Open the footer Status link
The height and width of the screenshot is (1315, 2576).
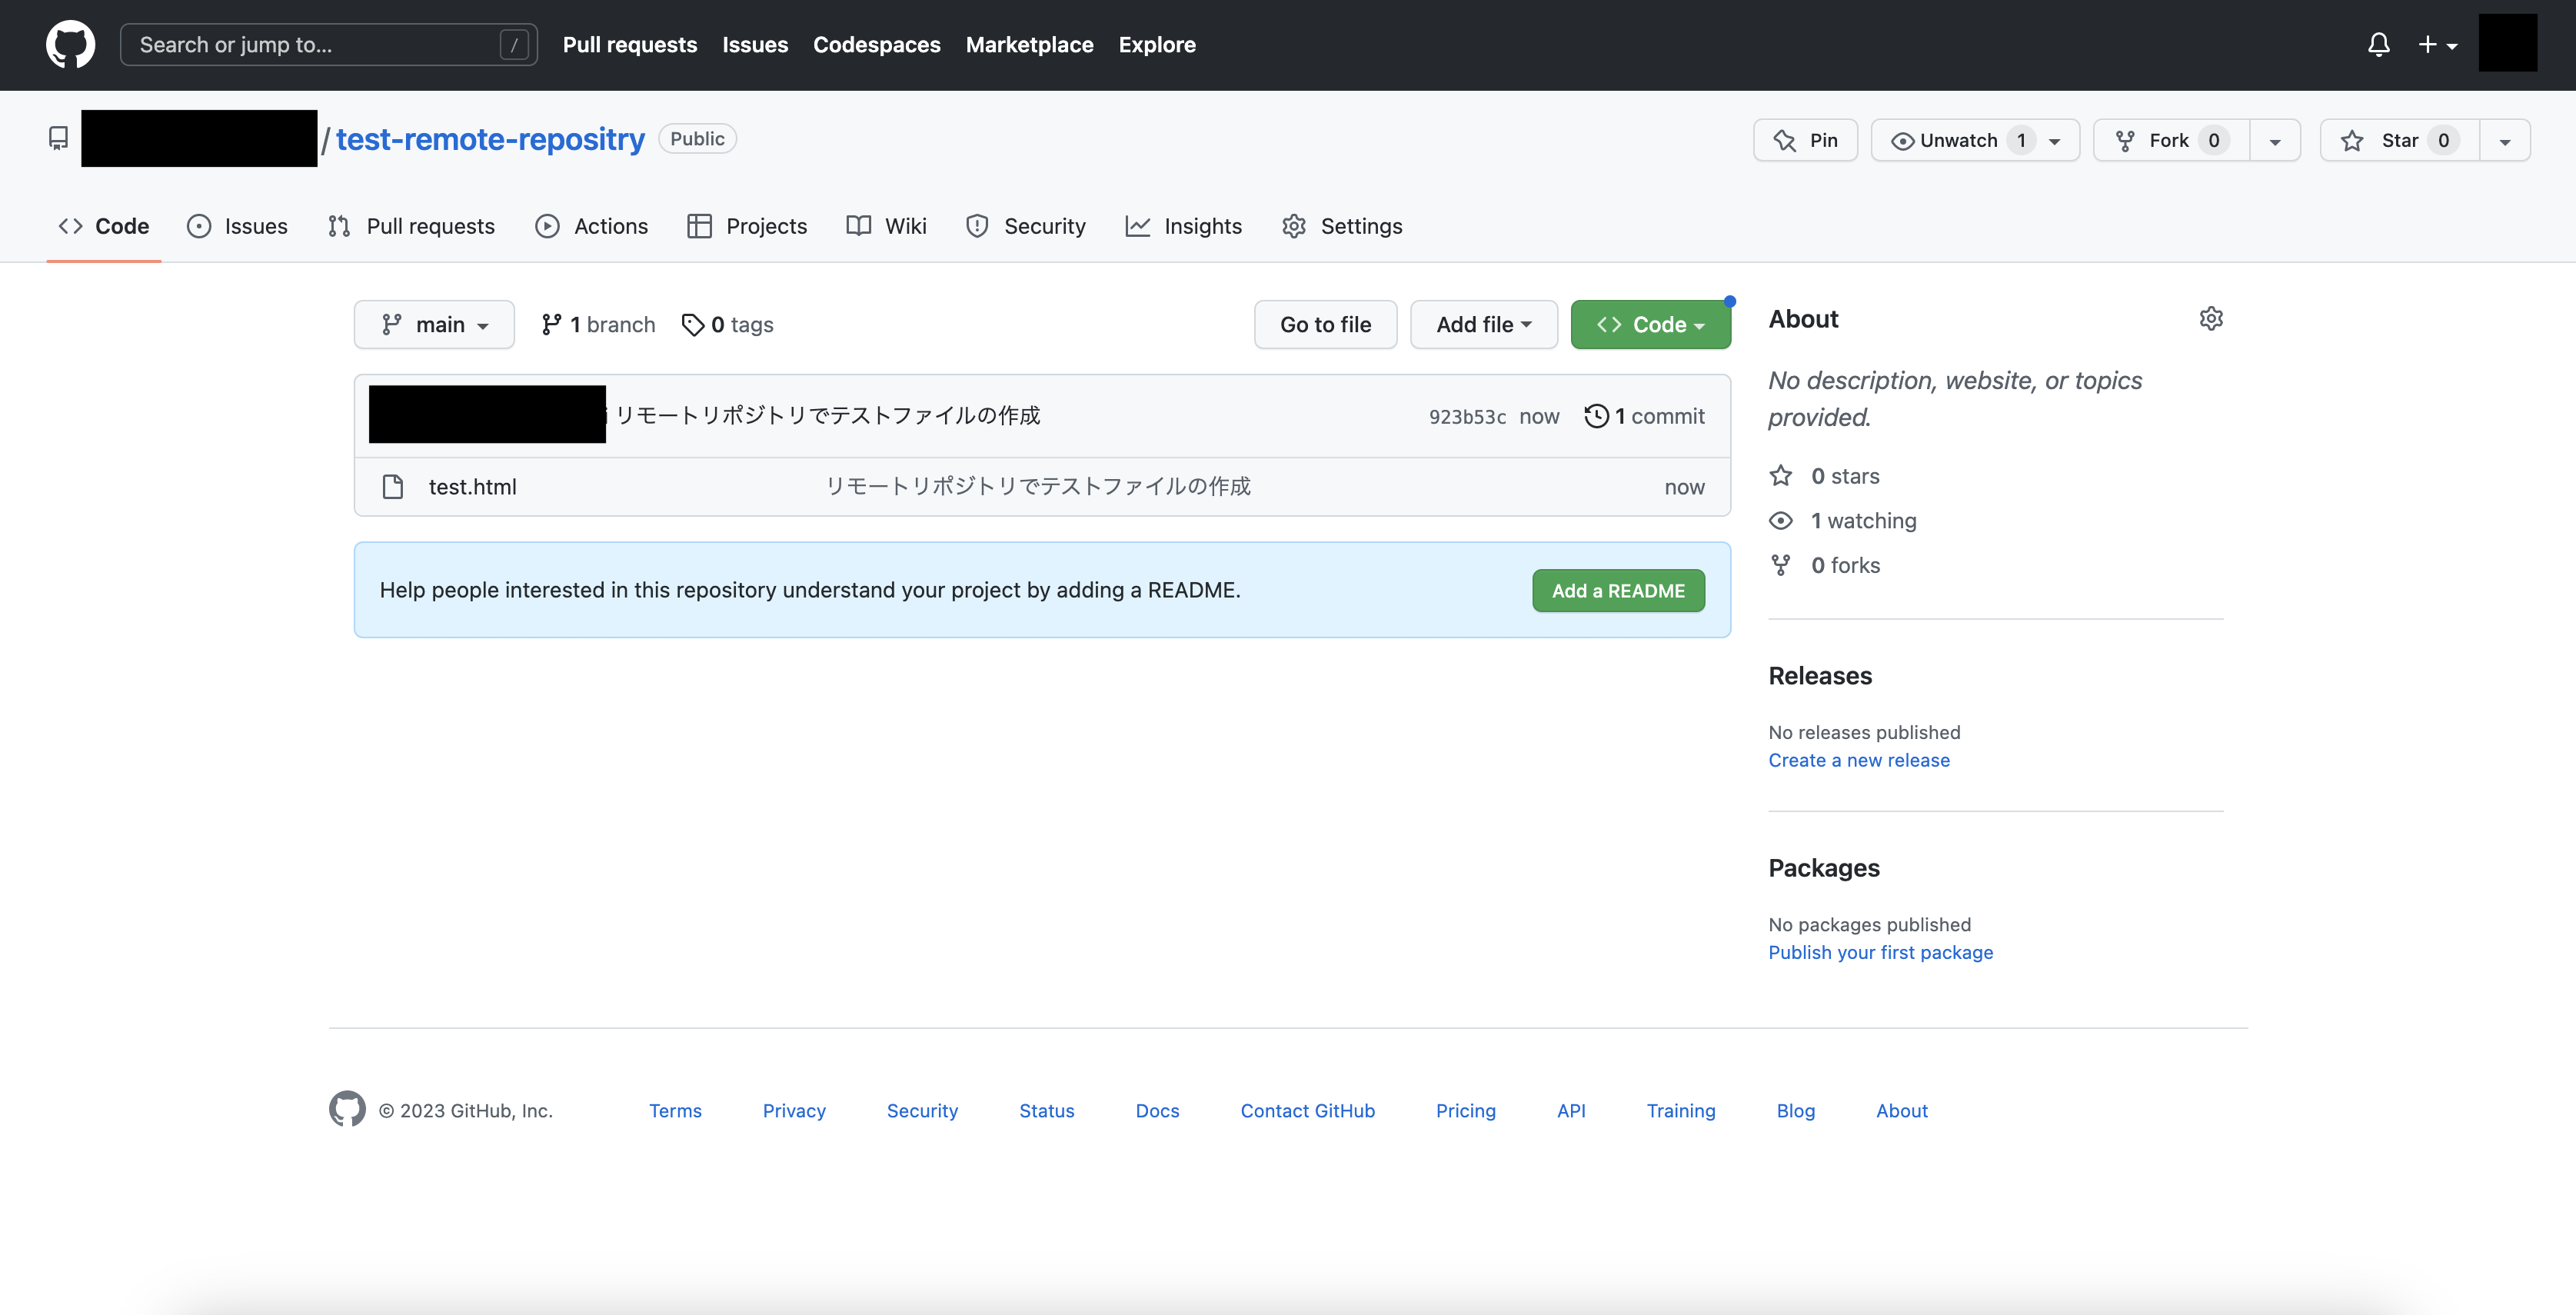coord(1046,1111)
